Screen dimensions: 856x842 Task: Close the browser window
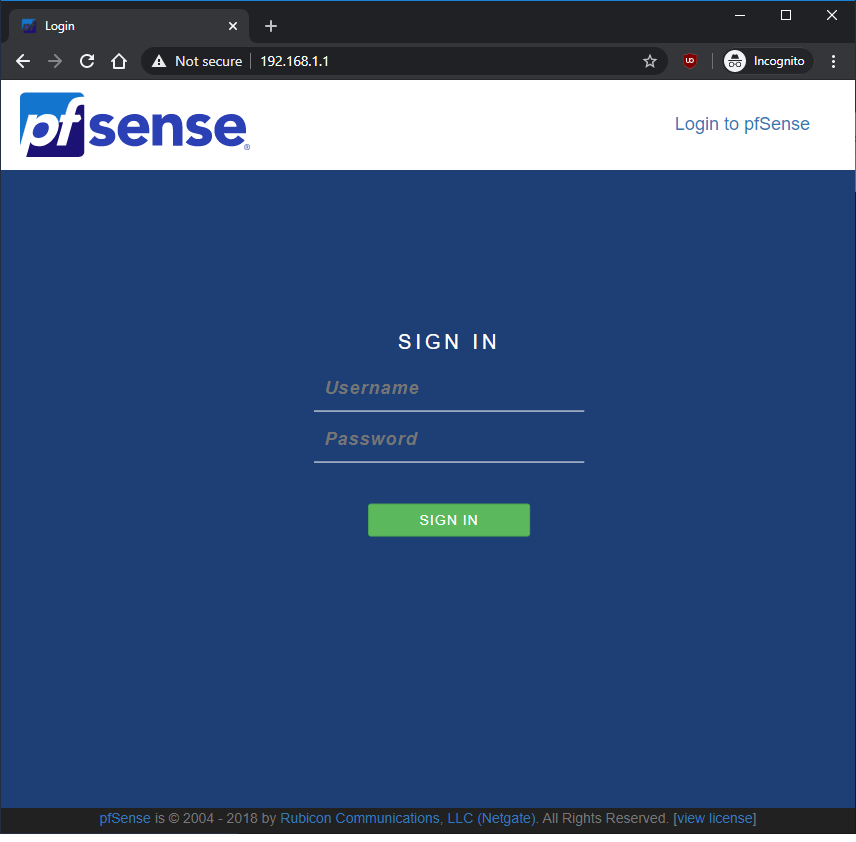click(831, 15)
